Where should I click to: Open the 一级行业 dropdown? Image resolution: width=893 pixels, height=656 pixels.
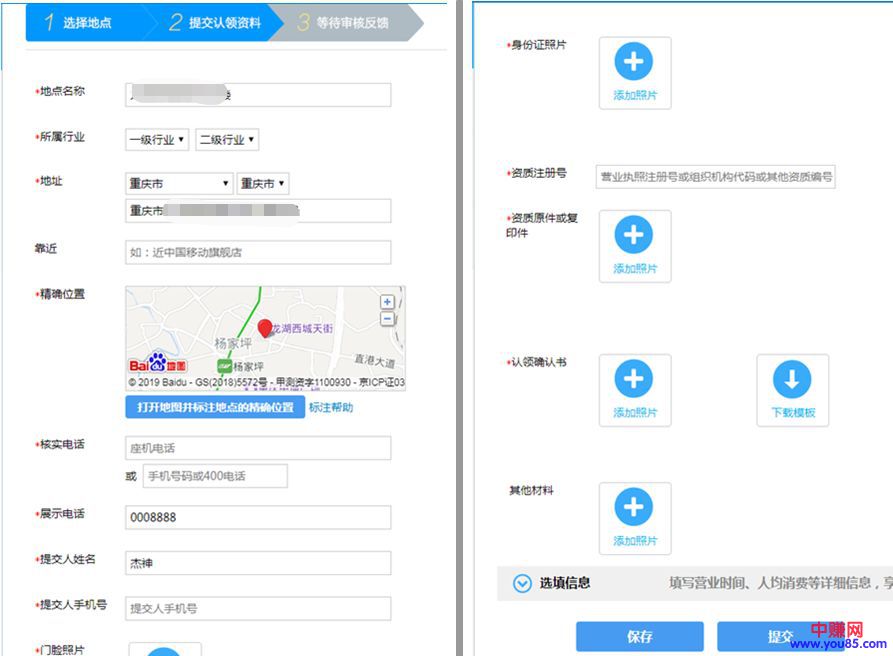pyautogui.click(x=157, y=140)
